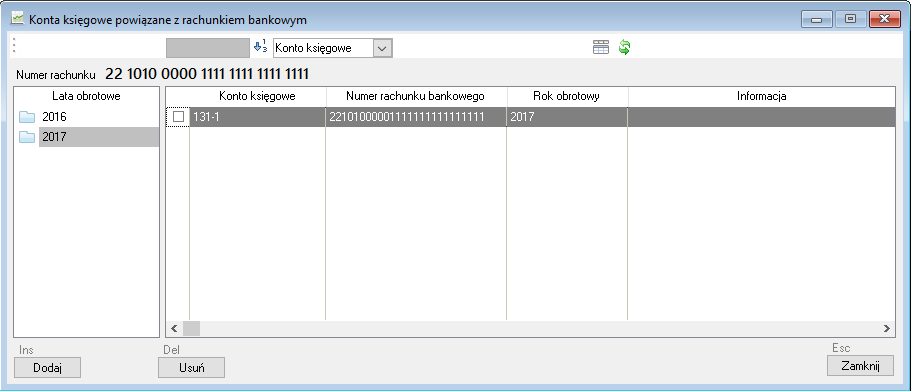Open the Konto księgowe dropdown arrow

[382, 48]
